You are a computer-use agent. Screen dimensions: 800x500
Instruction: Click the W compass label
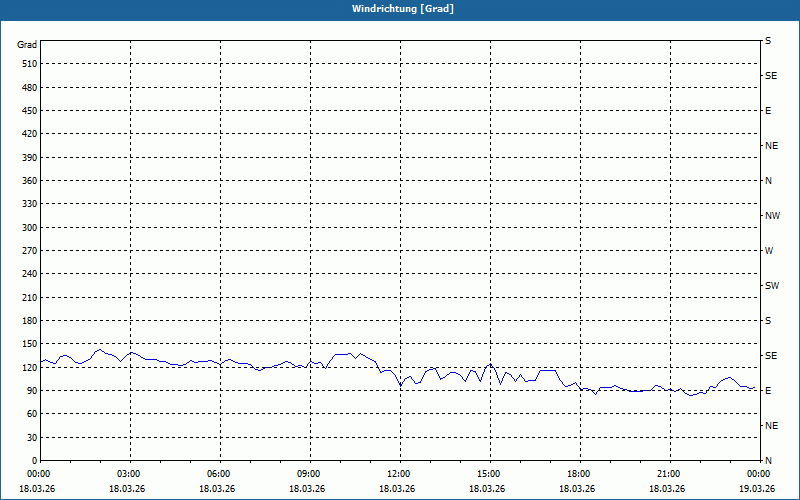coord(769,251)
